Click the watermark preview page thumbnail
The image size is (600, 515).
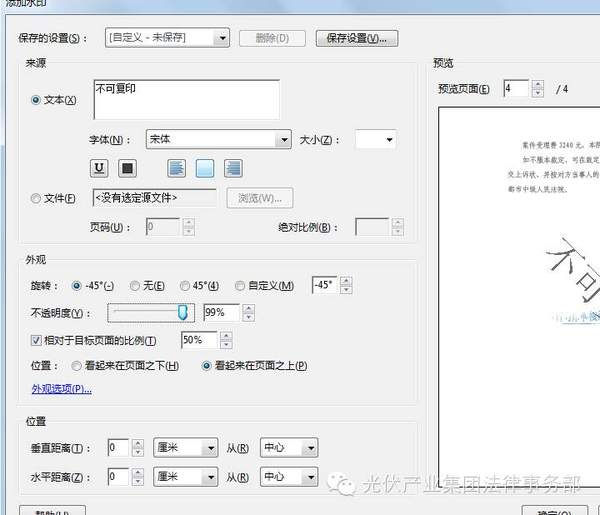point(519,297)
